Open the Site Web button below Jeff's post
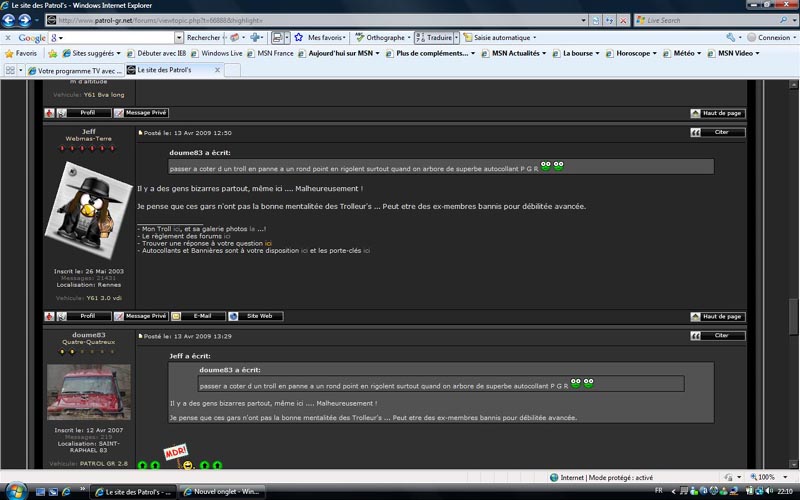This screenshot has height=500, width=800. point(255,316)
